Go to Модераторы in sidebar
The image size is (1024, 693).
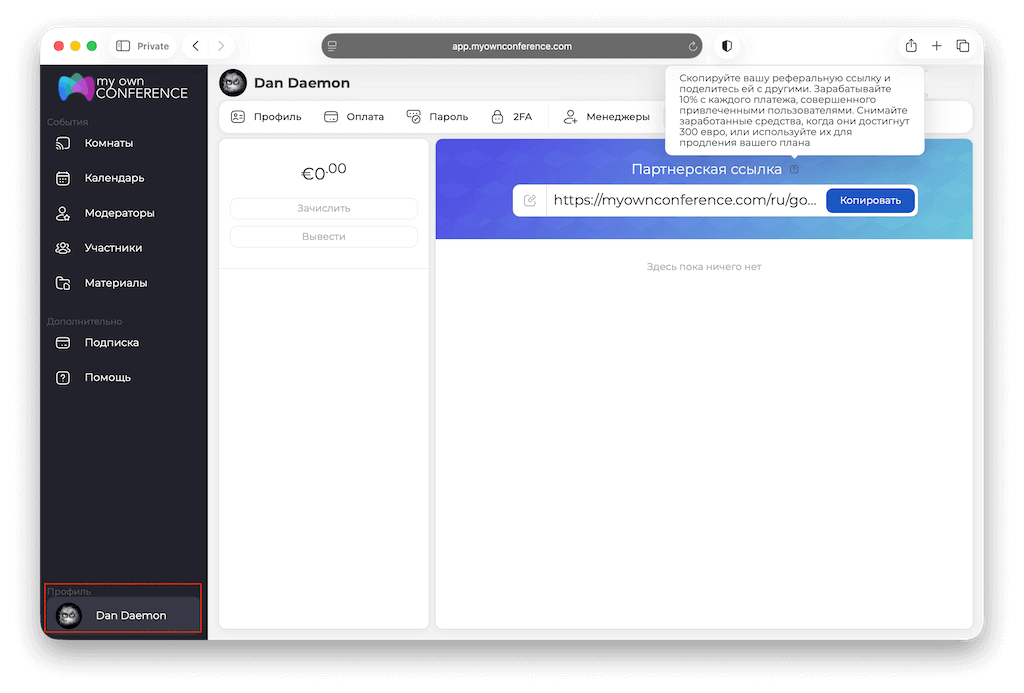pyautogui.click(x=119, y=213)
